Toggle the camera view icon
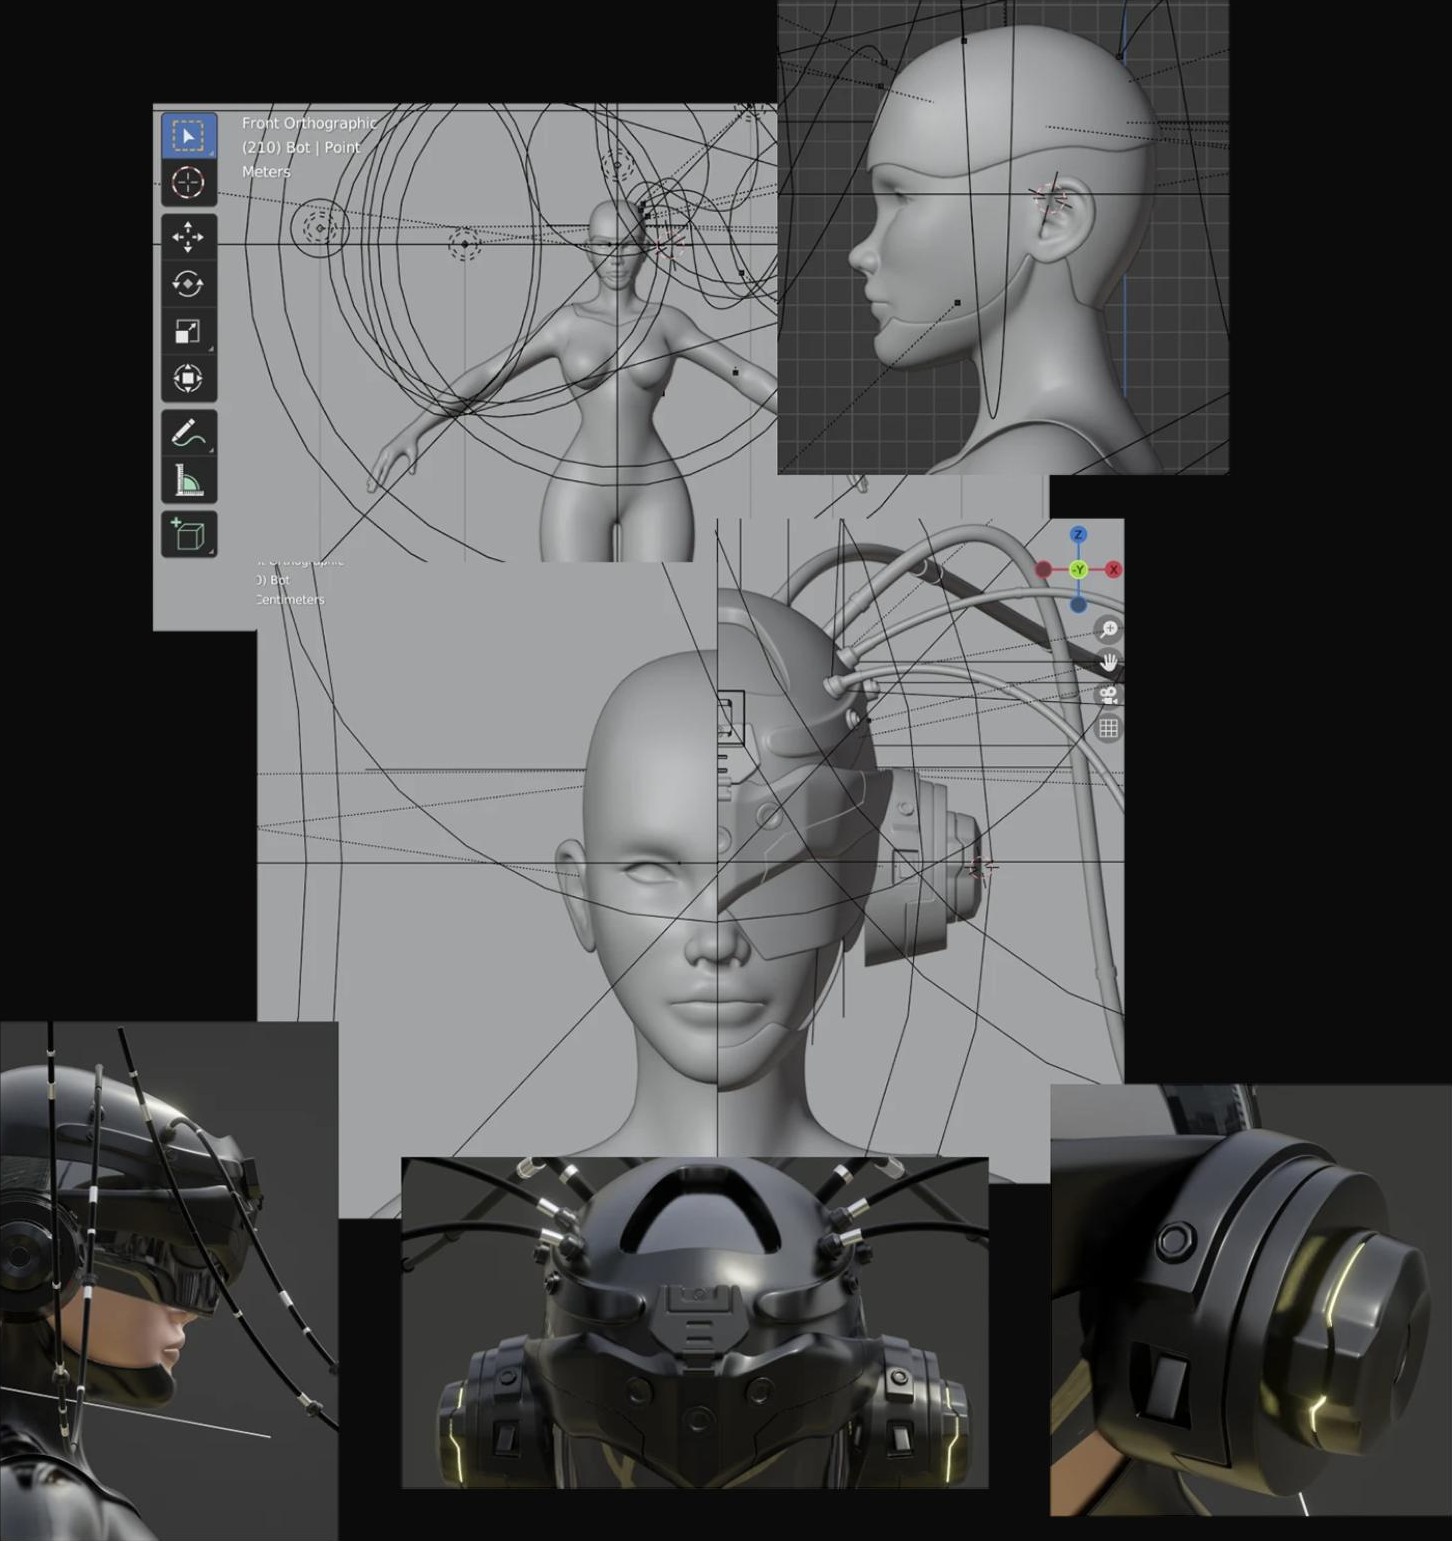This screenshot has width=1452, height=1541. pyautogui.click(x=1108, y=695)
